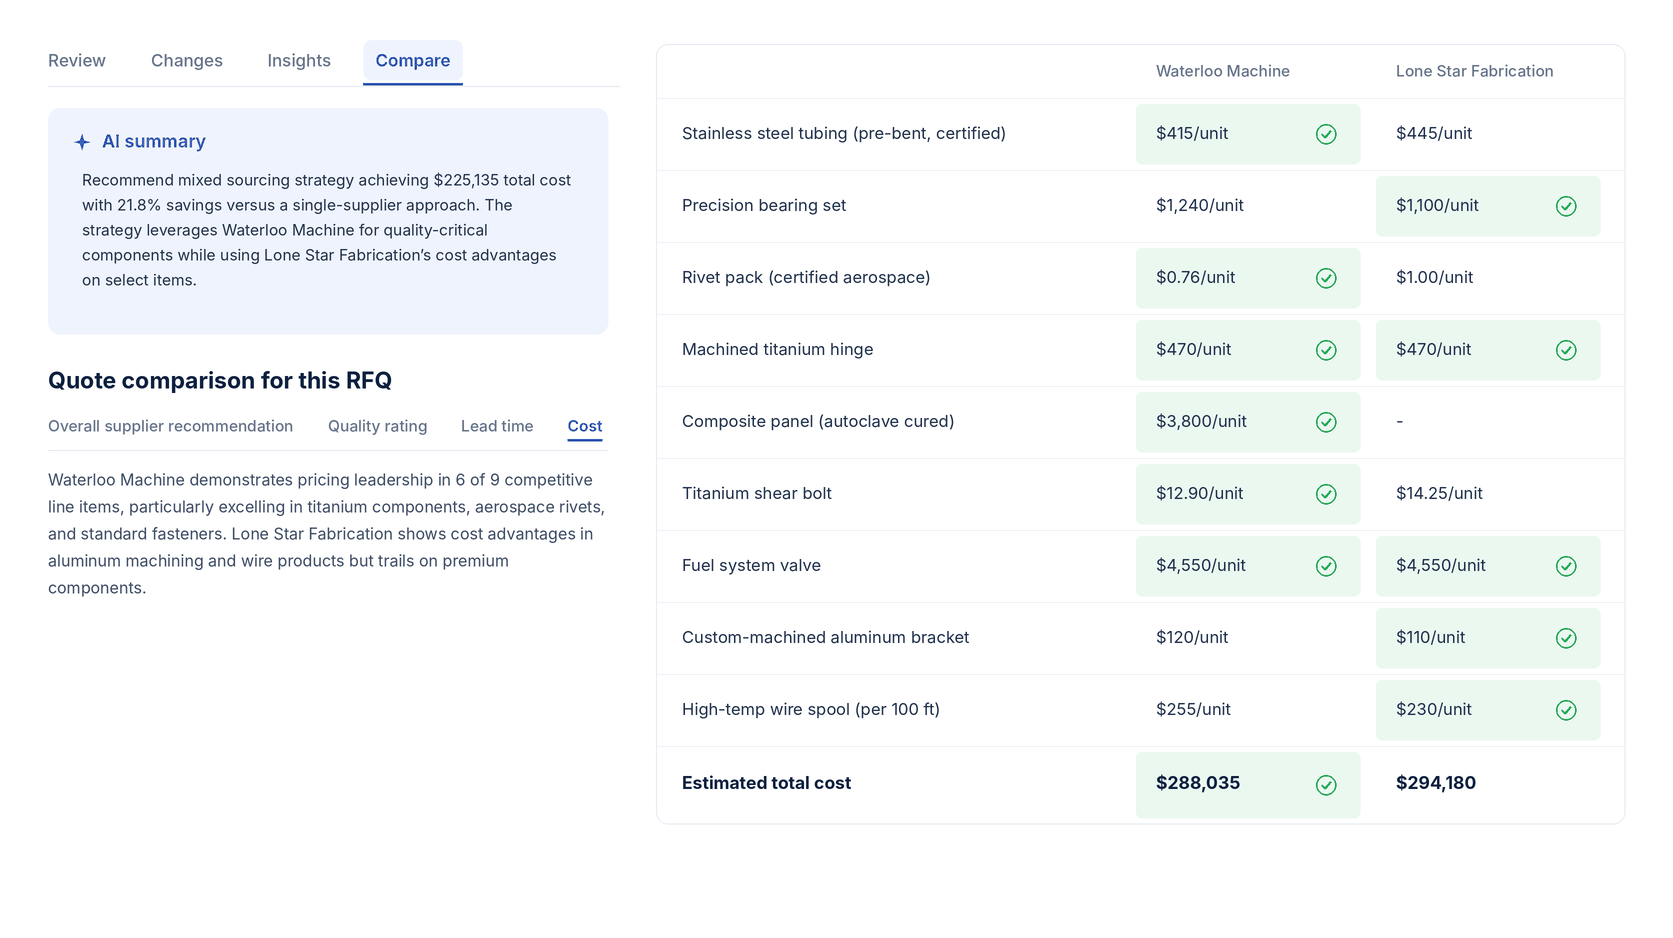
Task: Select the Cost comparison sub-tab
Action: coord(585,426)
